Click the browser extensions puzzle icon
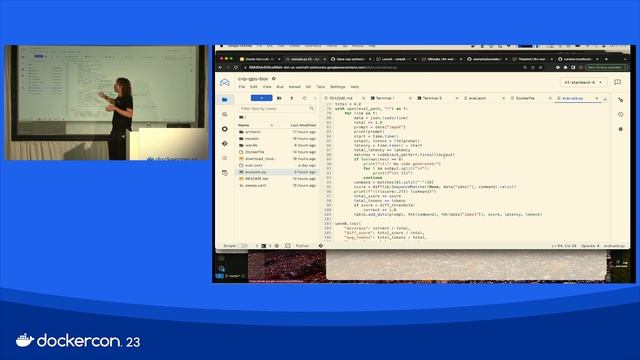 (566, 67)
